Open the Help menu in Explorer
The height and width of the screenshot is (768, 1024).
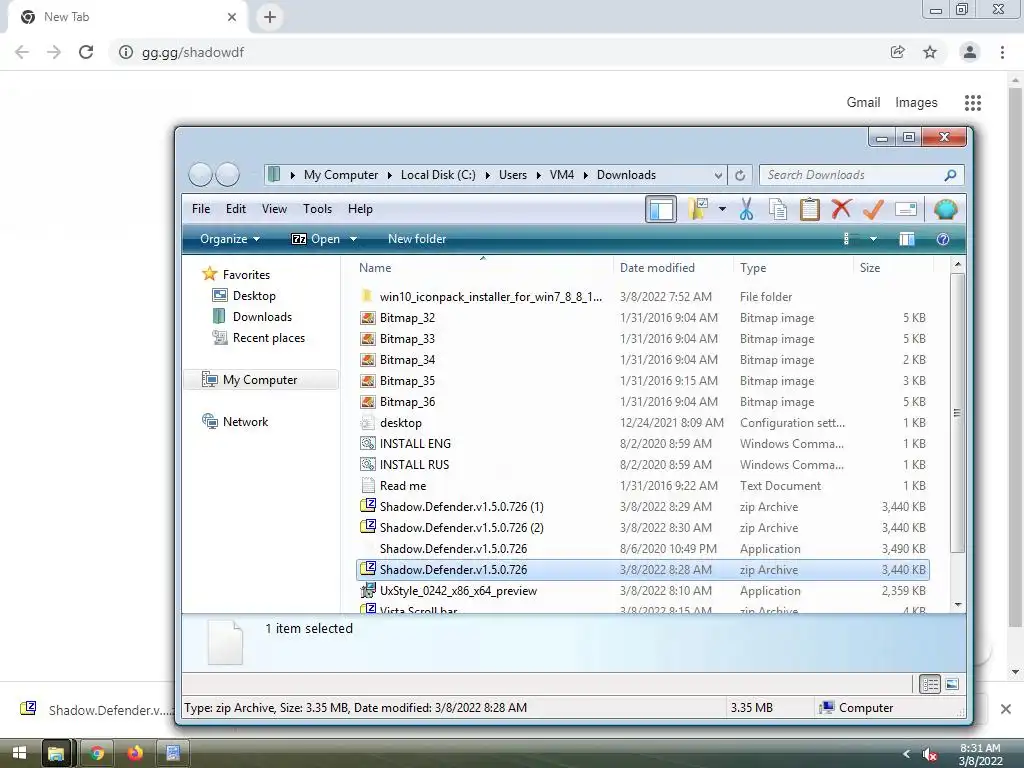click(360, 209)
